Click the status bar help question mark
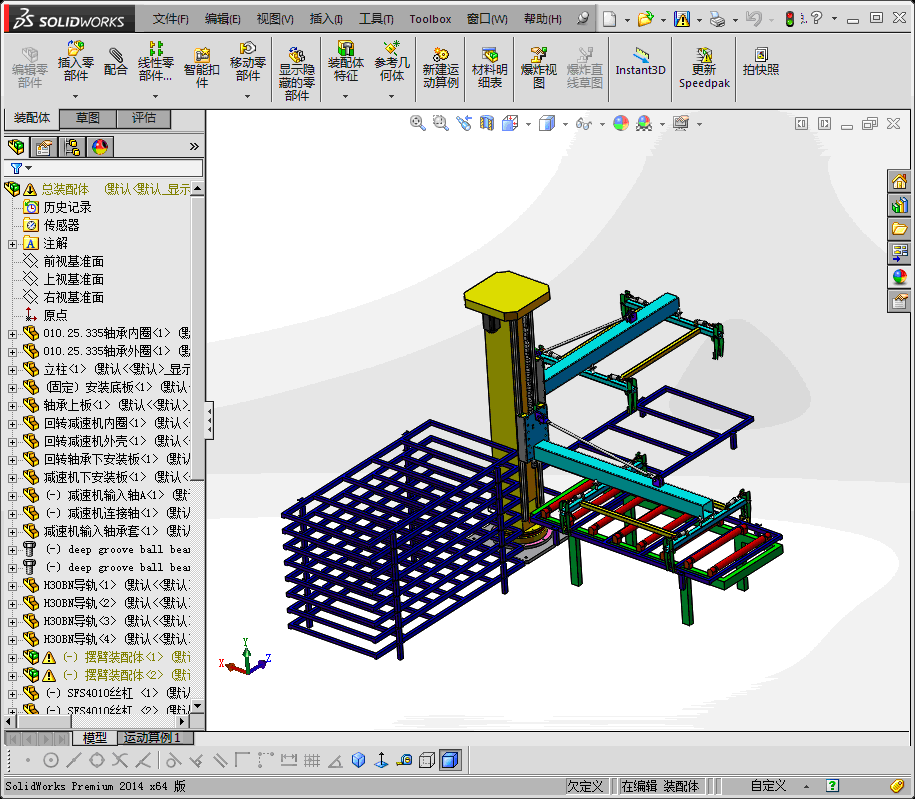Viewport: 915px width, 799px height. tap(833, 786)
